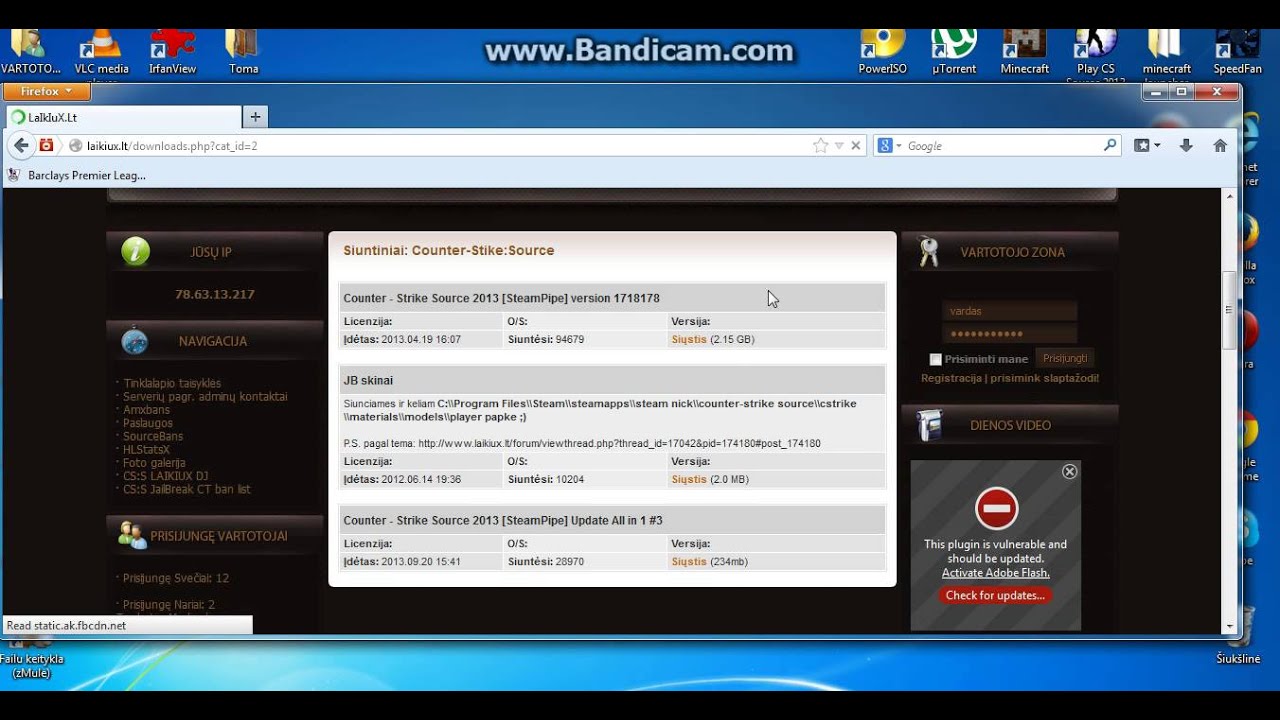Click the Counter - Strike Source 2013 version 1718178 title
This screenshot has height=720, width=1280.
pyautogui.click(x=501, y=298)
